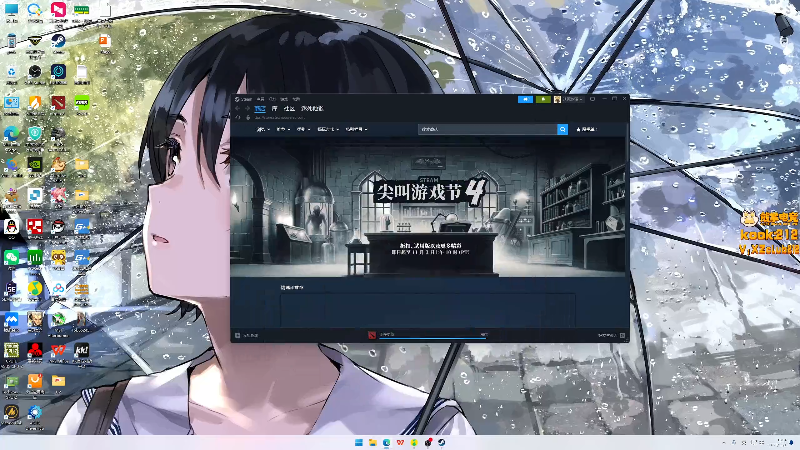Go back with Steam's left arrow
The width and height of the screenshot is (800, 450).
(x=238, y=109)
